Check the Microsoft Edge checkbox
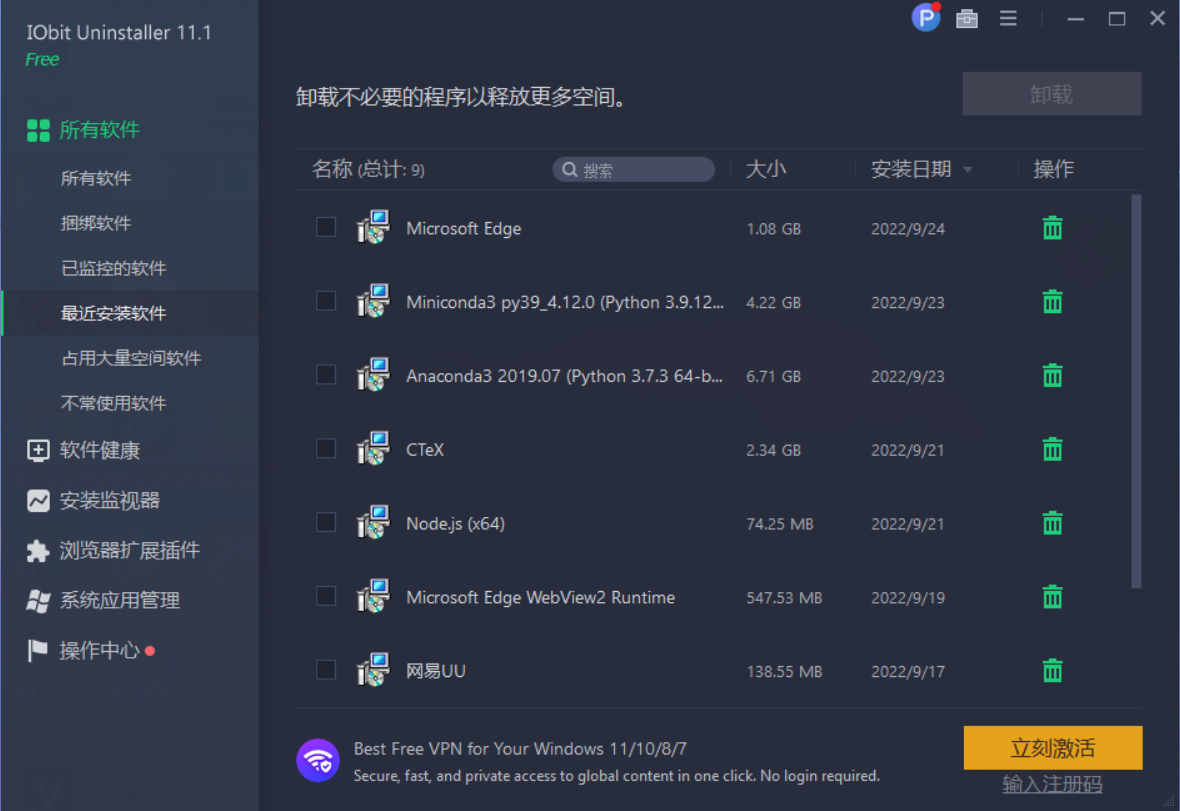Screen dimensions: 1180x811 pos(326,227)
